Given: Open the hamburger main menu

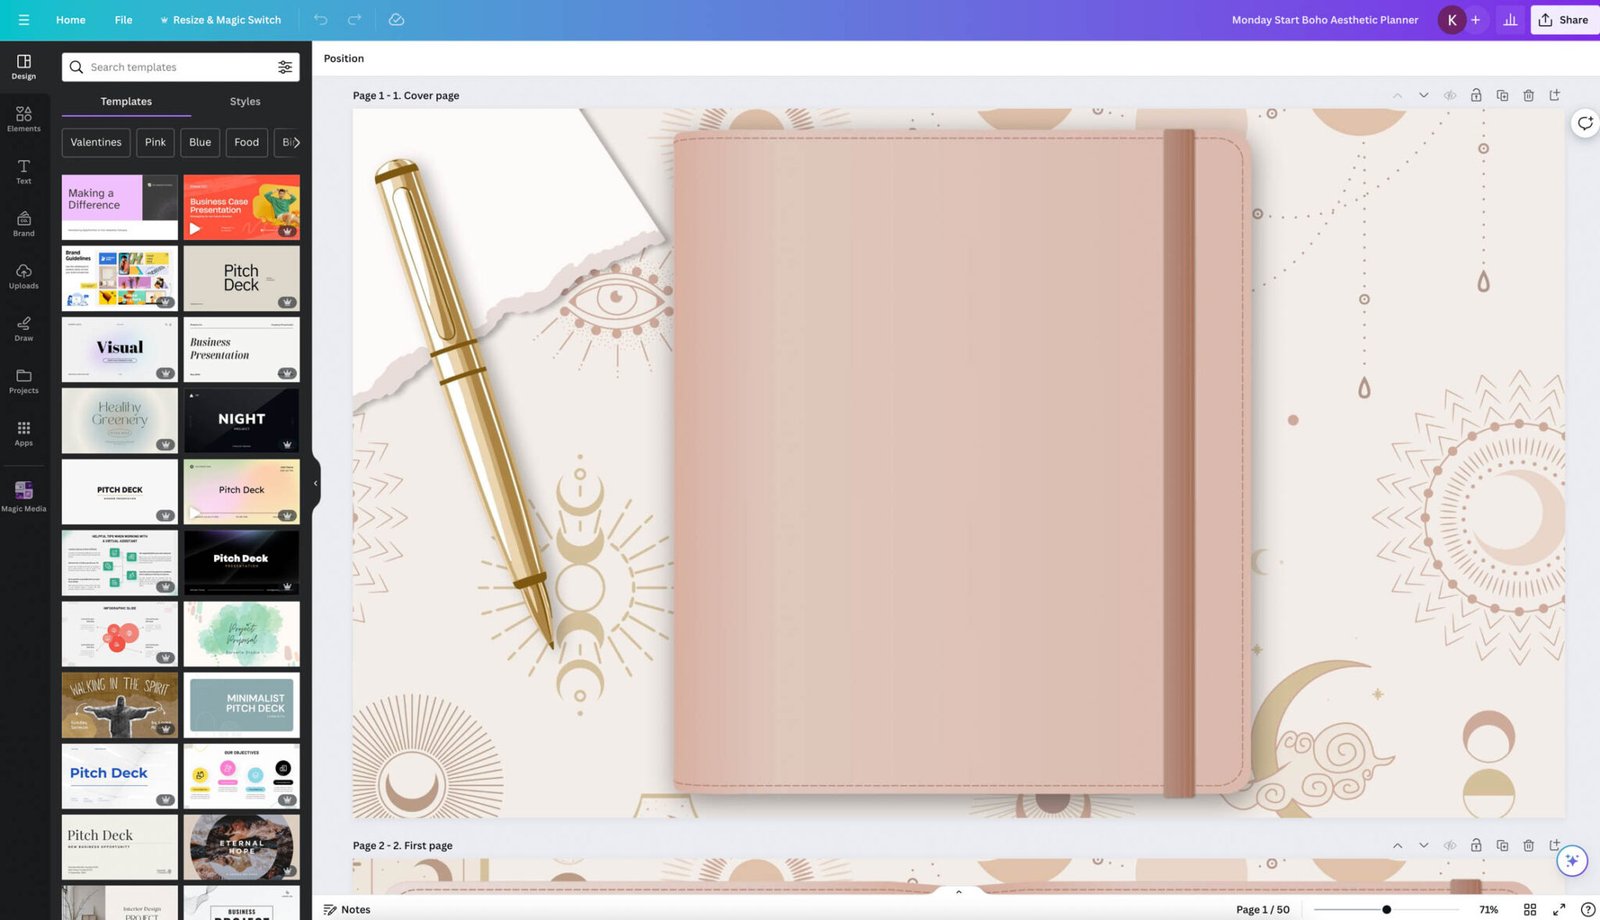Looking at the screenshot, I should pos(24,20).
